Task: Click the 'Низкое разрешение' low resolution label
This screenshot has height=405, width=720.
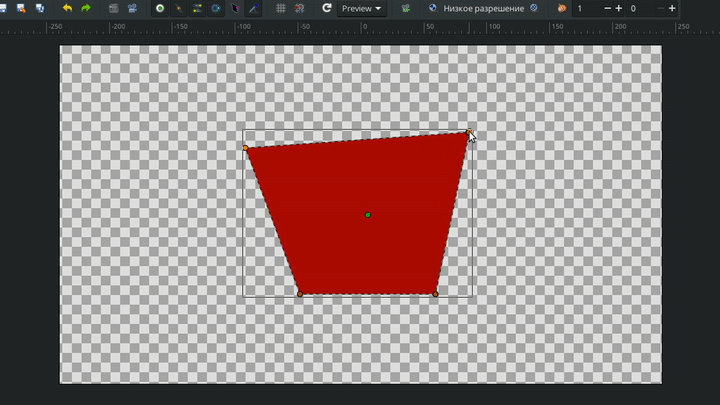Action: click(484, 8)
